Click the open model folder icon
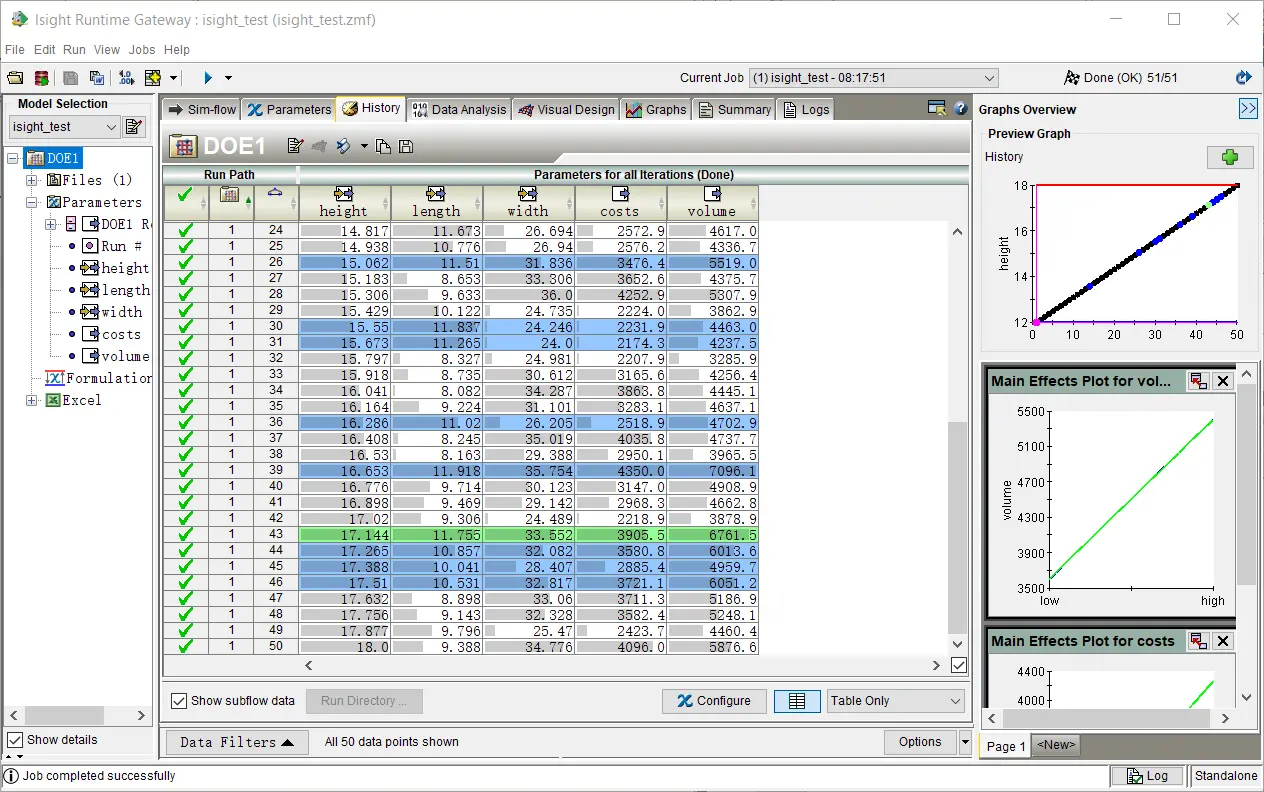Viewport: 1264px width, 792px height. pyautogui.click(x=15, y=78)
